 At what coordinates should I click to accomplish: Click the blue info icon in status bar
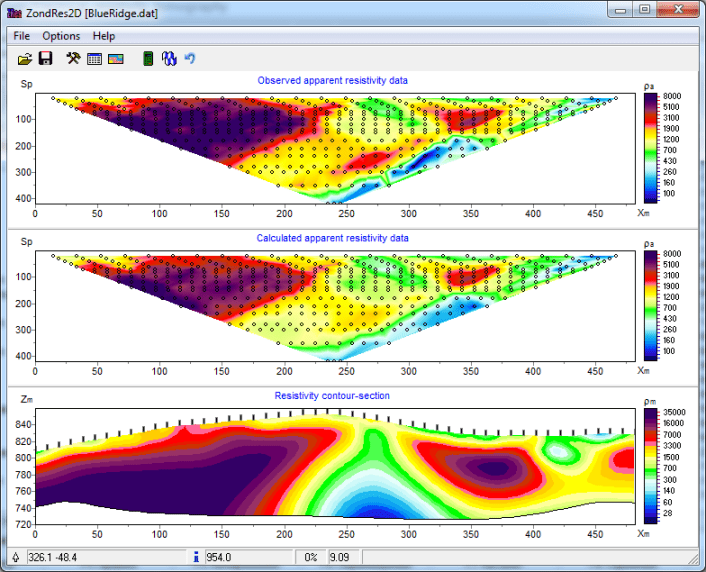click(x=196, y=557)
